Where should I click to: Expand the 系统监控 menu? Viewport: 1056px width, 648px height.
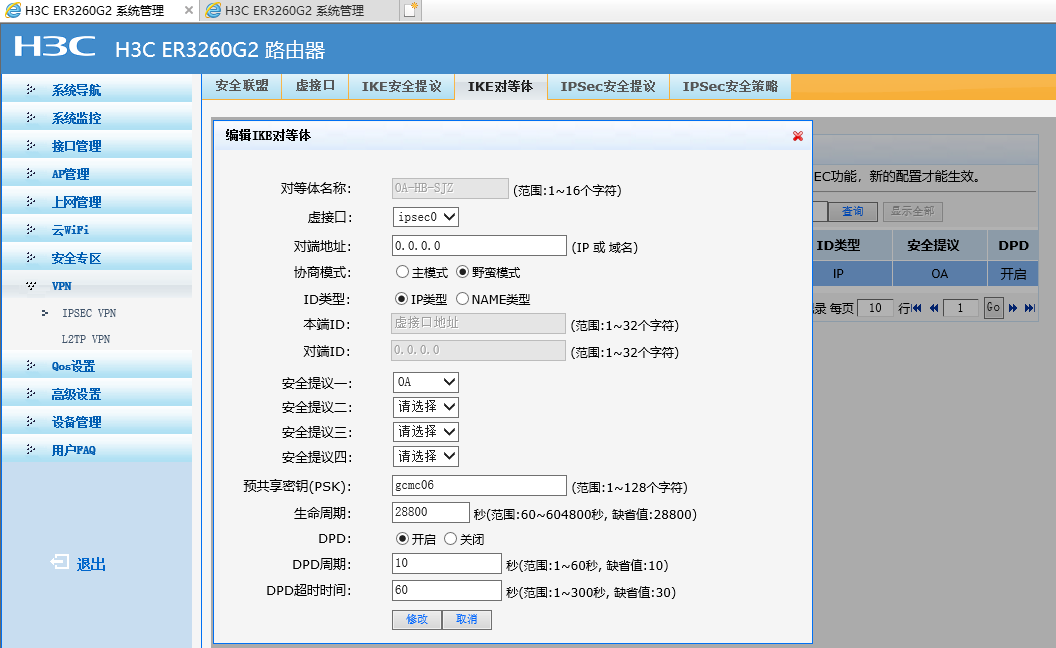tap(97, 118)
